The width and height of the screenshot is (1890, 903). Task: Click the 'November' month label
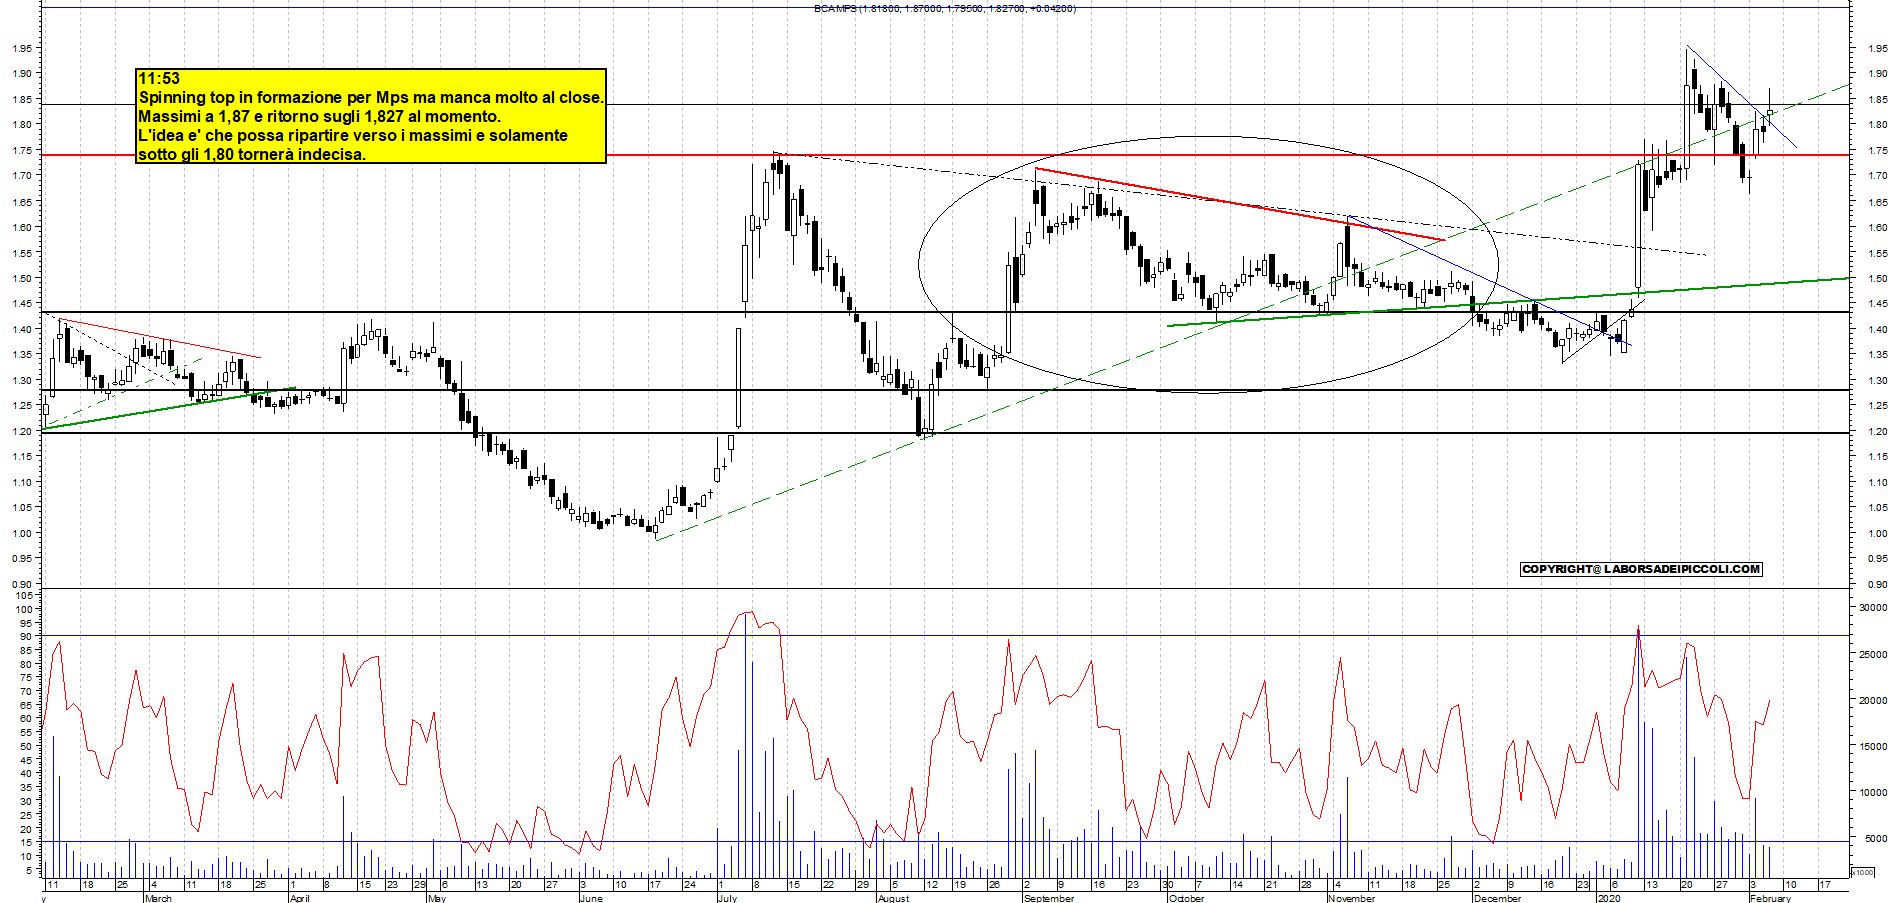tap(1352, 898)
